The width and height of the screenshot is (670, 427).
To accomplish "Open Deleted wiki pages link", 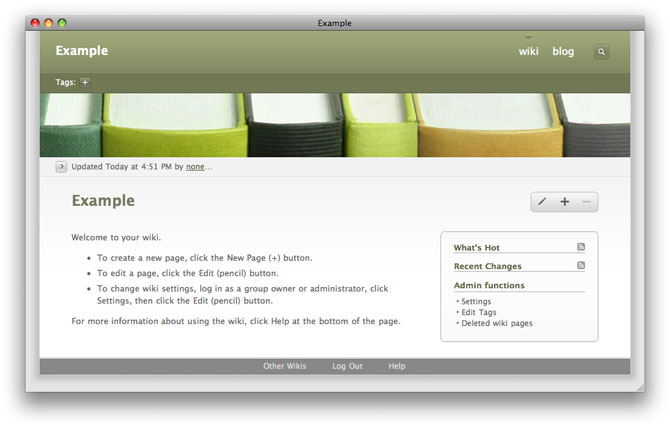I will tap(497, 323).
